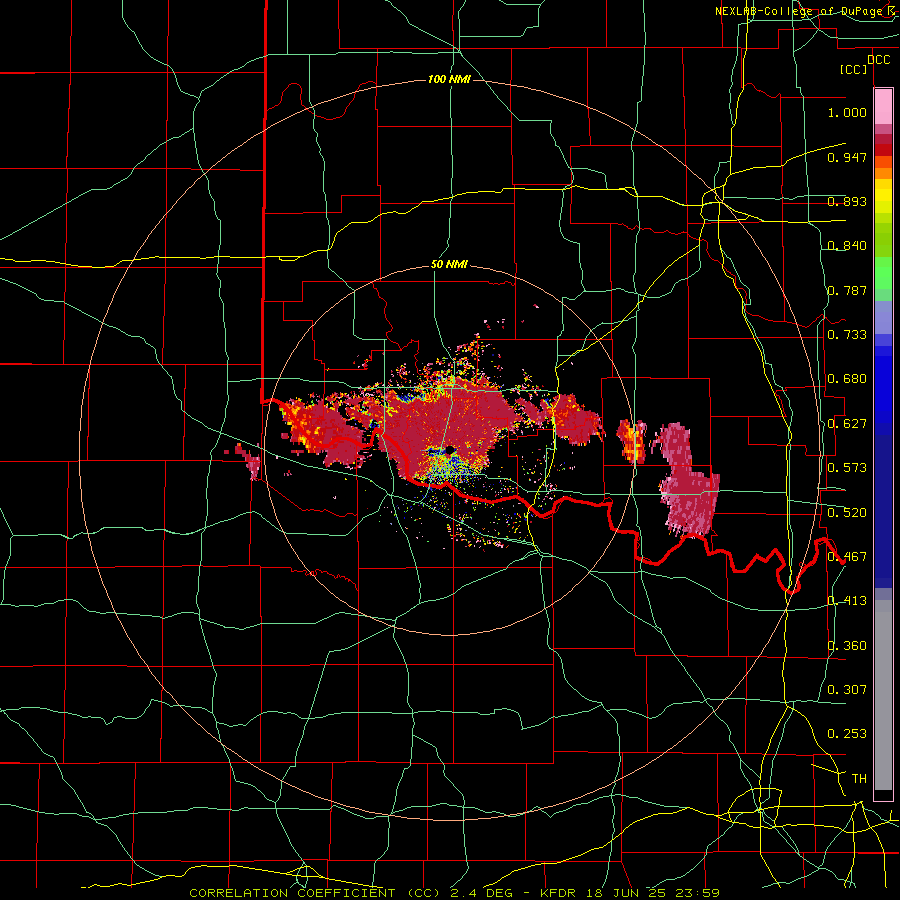Select the 50 NMI range ring label
900x900 pixels.
tap(449, 264)
